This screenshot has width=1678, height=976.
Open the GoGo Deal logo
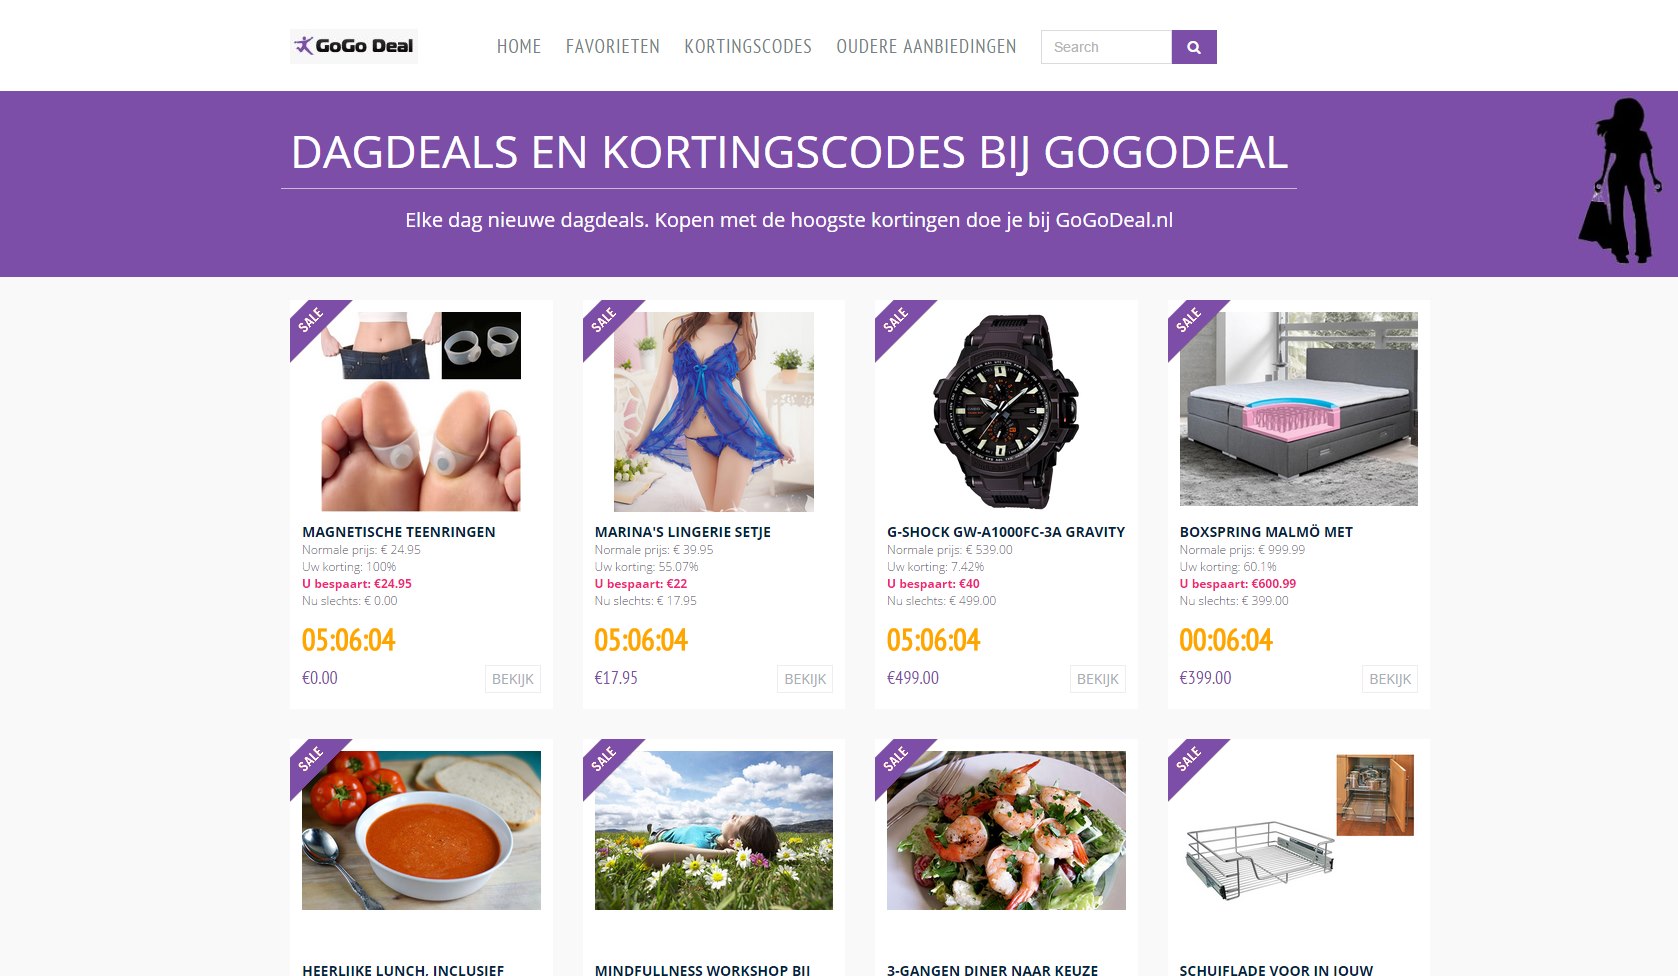coord(354,46)
